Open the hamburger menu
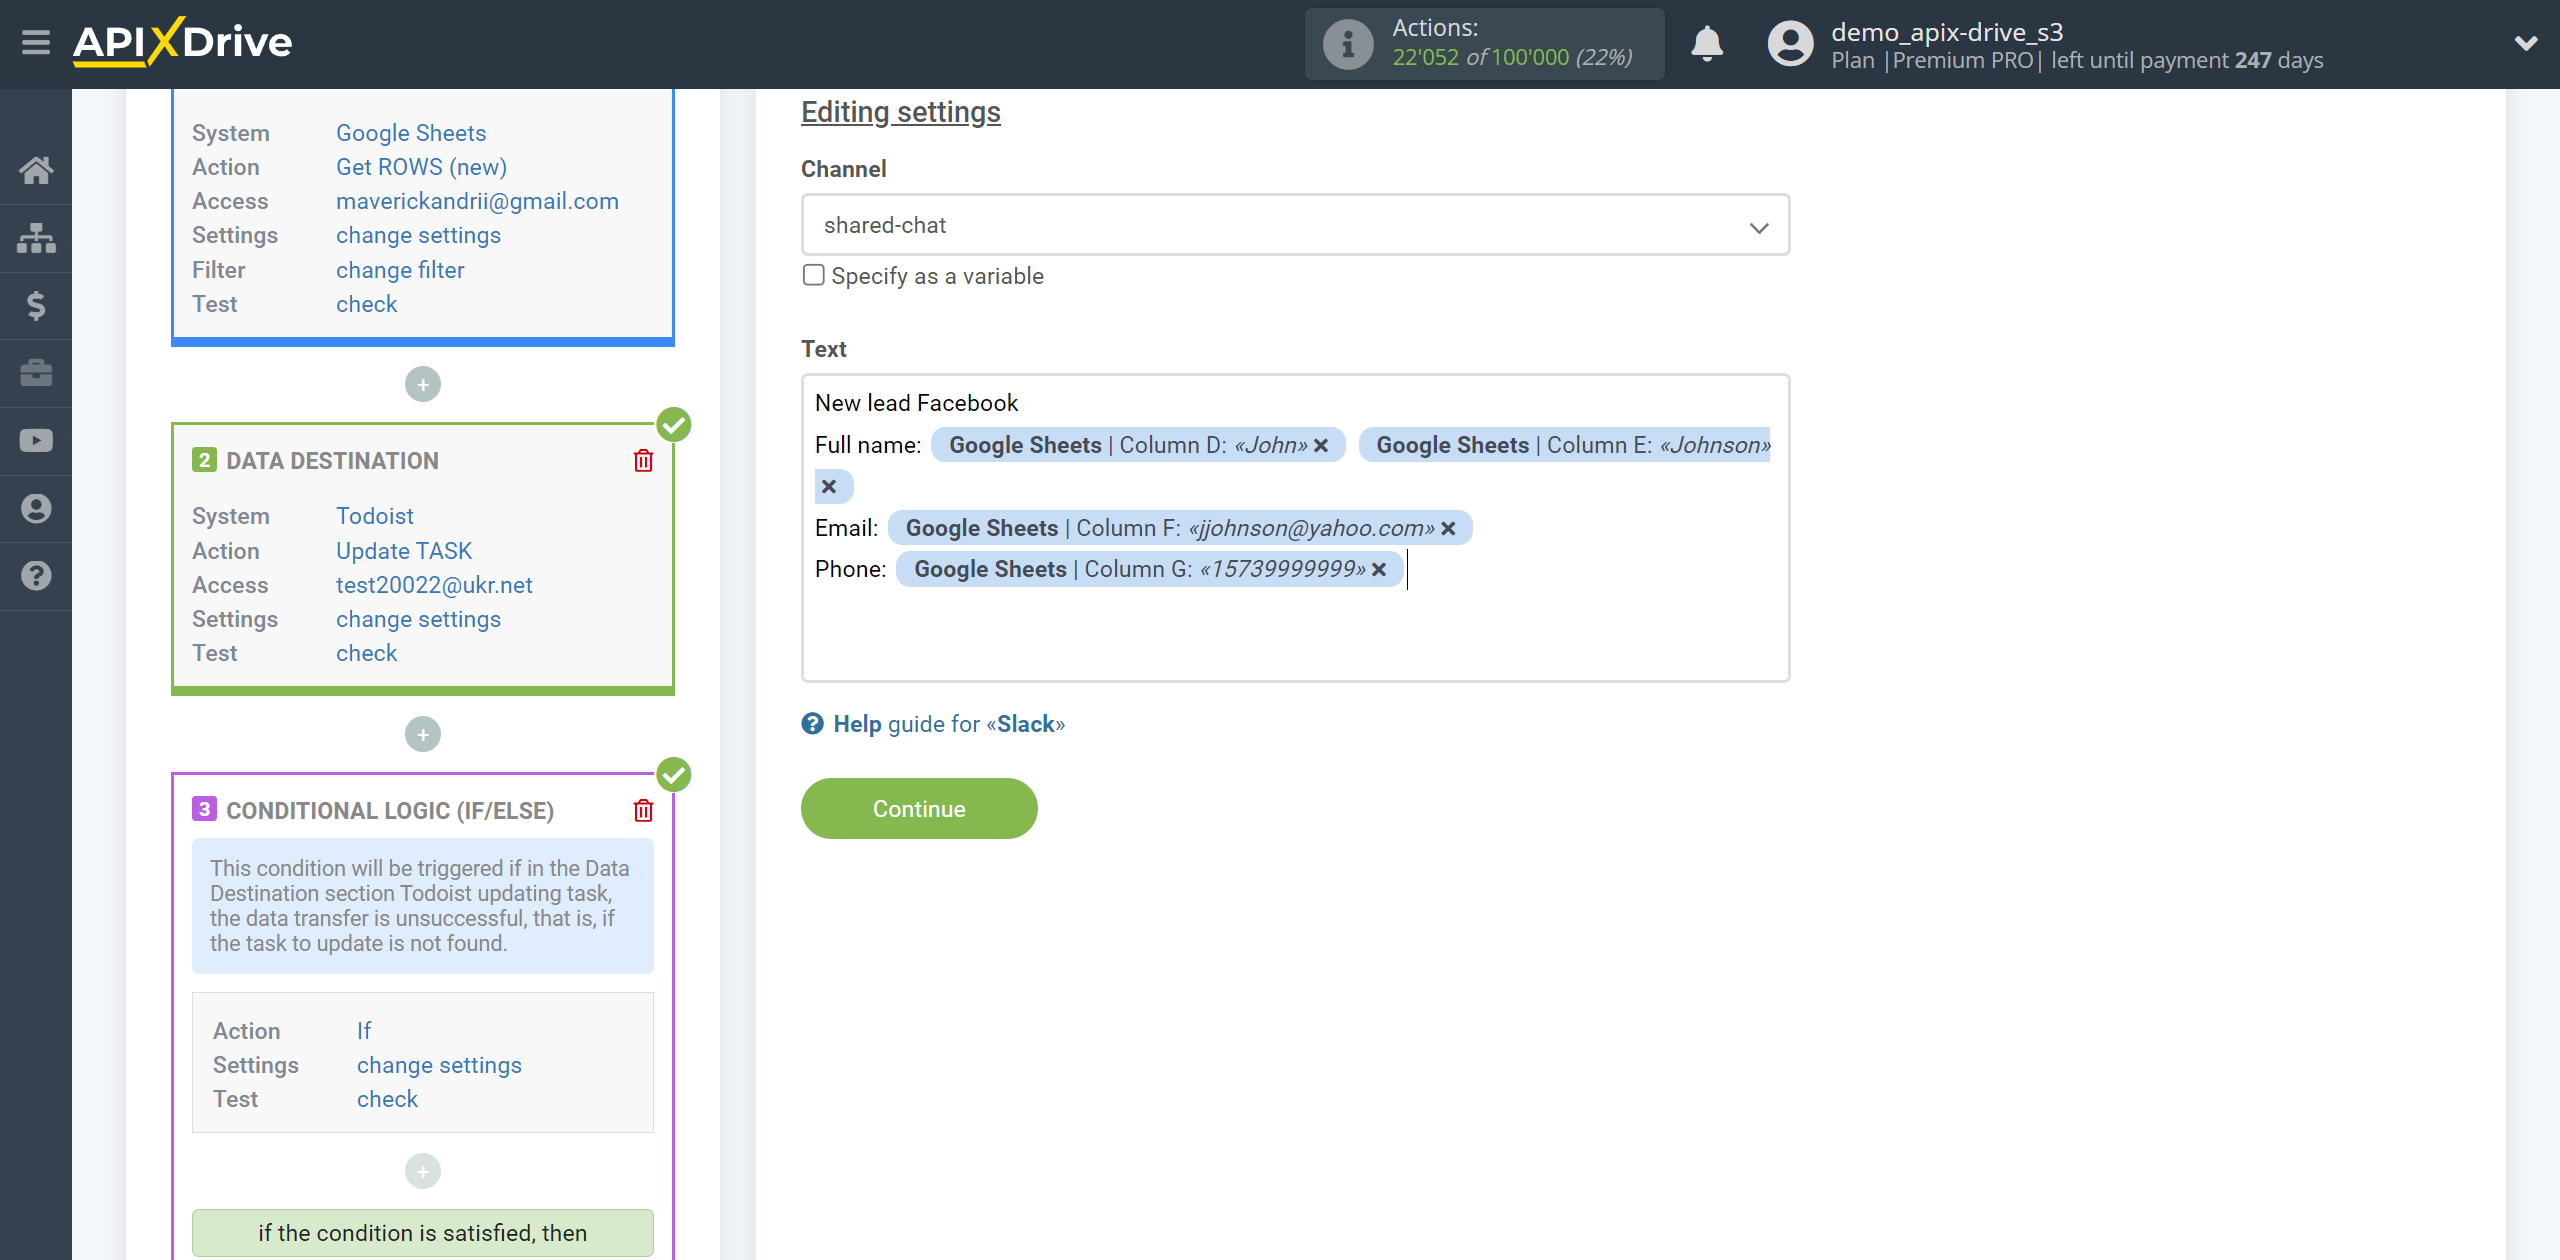Image resolution: width=2560 pixels, height=1260 pixels. pyautogui.click(x=36, y=43)
